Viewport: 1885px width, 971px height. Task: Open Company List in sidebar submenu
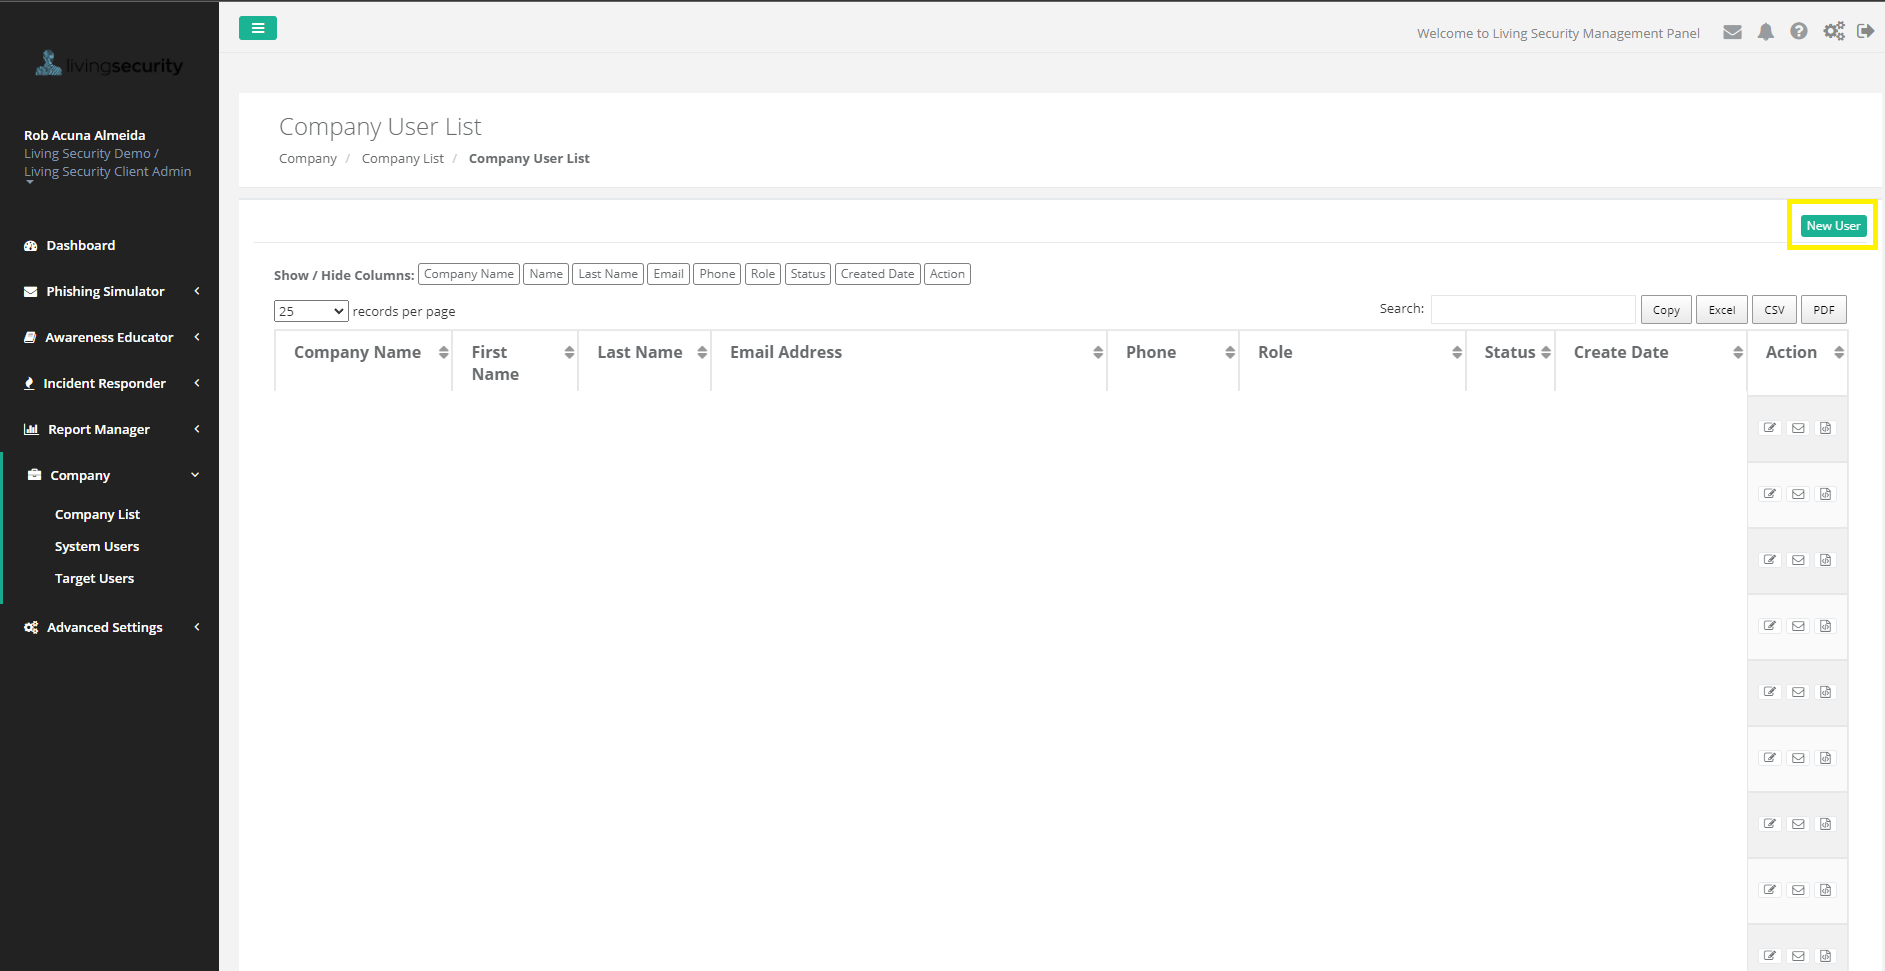pos(97,514)
